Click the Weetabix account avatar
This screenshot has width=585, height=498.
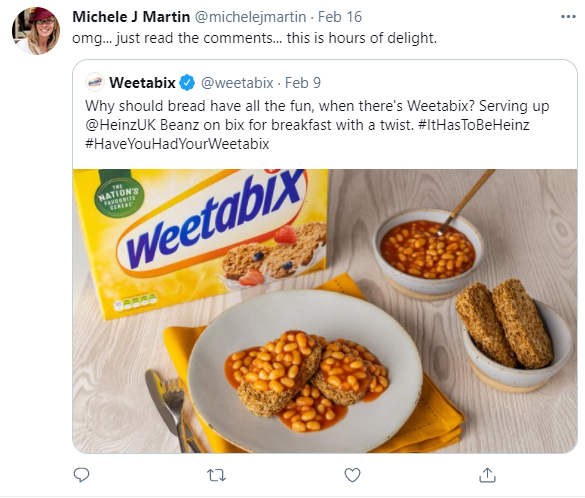click(x=95, y=82)
